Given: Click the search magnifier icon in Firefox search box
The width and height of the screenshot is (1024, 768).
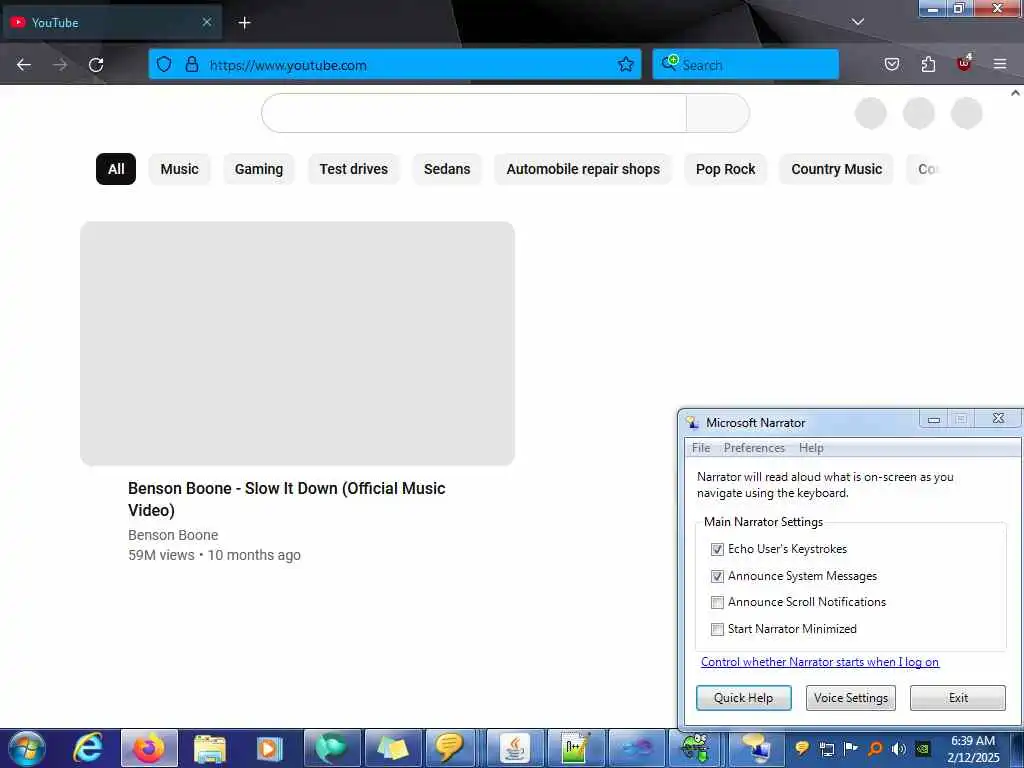Looking at the screenshot, I should coord(669,63).
